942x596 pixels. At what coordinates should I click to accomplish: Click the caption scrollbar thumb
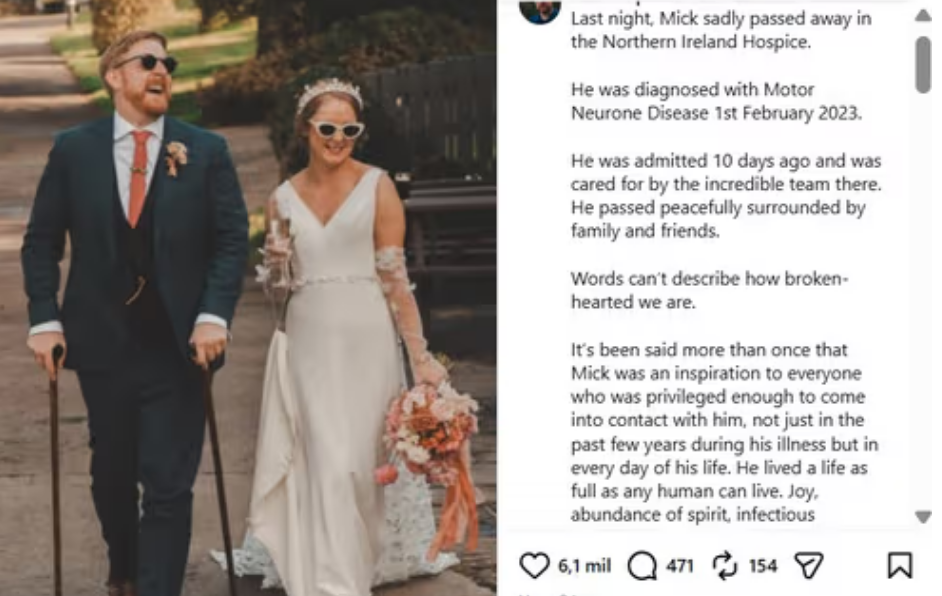pyautogui.click(x=922, y=63)
